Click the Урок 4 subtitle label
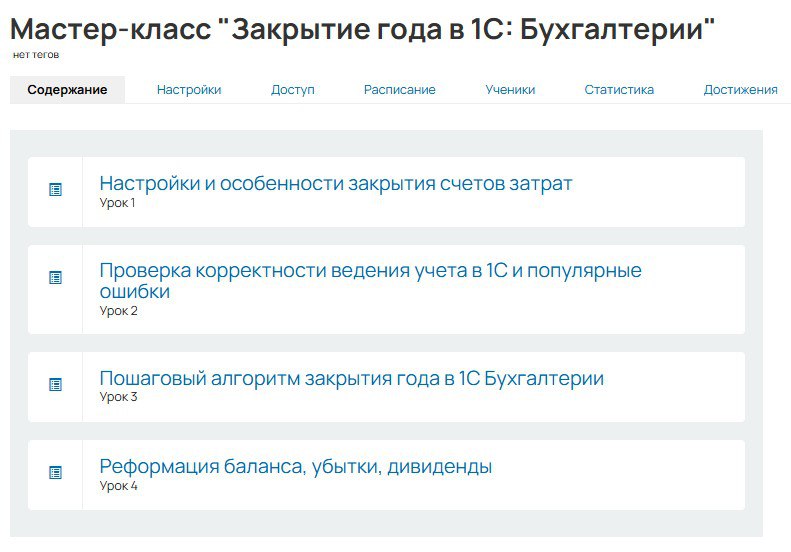This screenshot has height=552, width=791. [118, 486]
